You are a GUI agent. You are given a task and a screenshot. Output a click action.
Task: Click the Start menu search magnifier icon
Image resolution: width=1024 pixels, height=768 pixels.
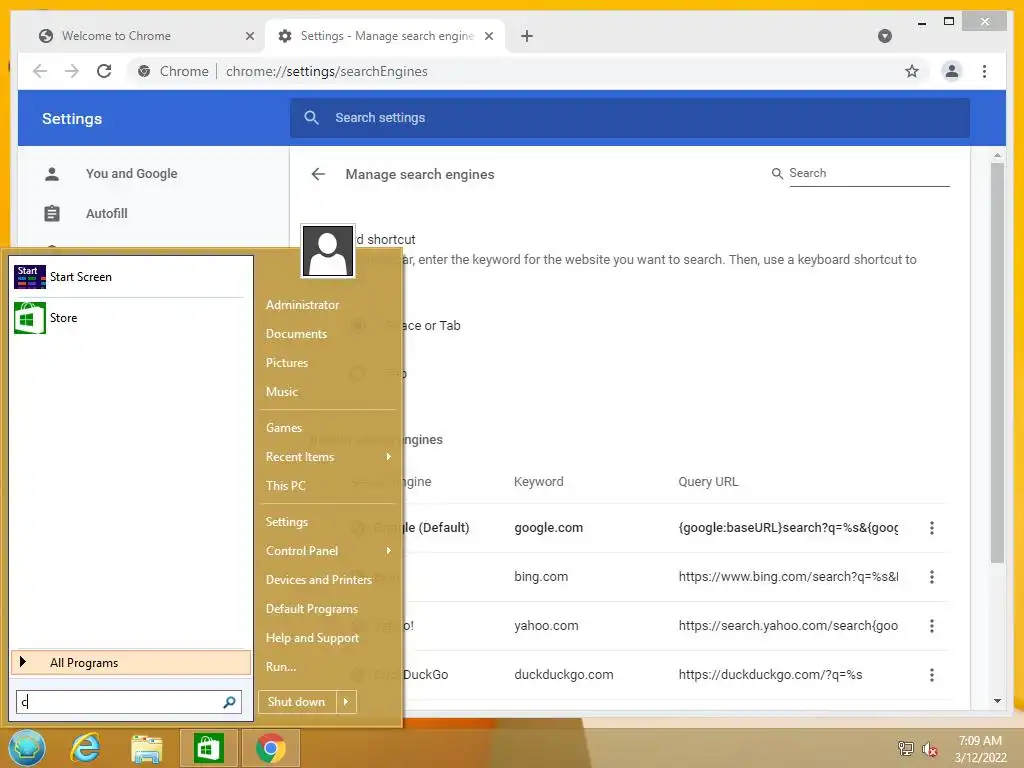[x=229, y=702]
